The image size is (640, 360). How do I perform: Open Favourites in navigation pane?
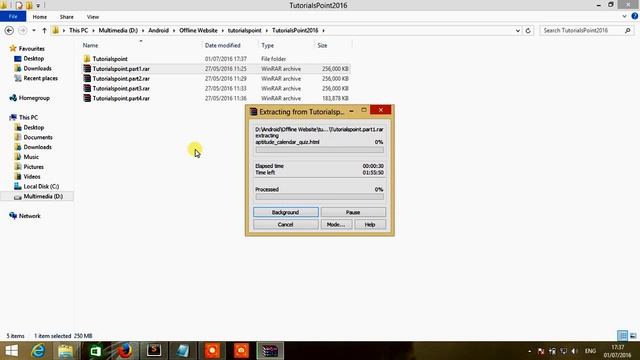click(31, 49)
